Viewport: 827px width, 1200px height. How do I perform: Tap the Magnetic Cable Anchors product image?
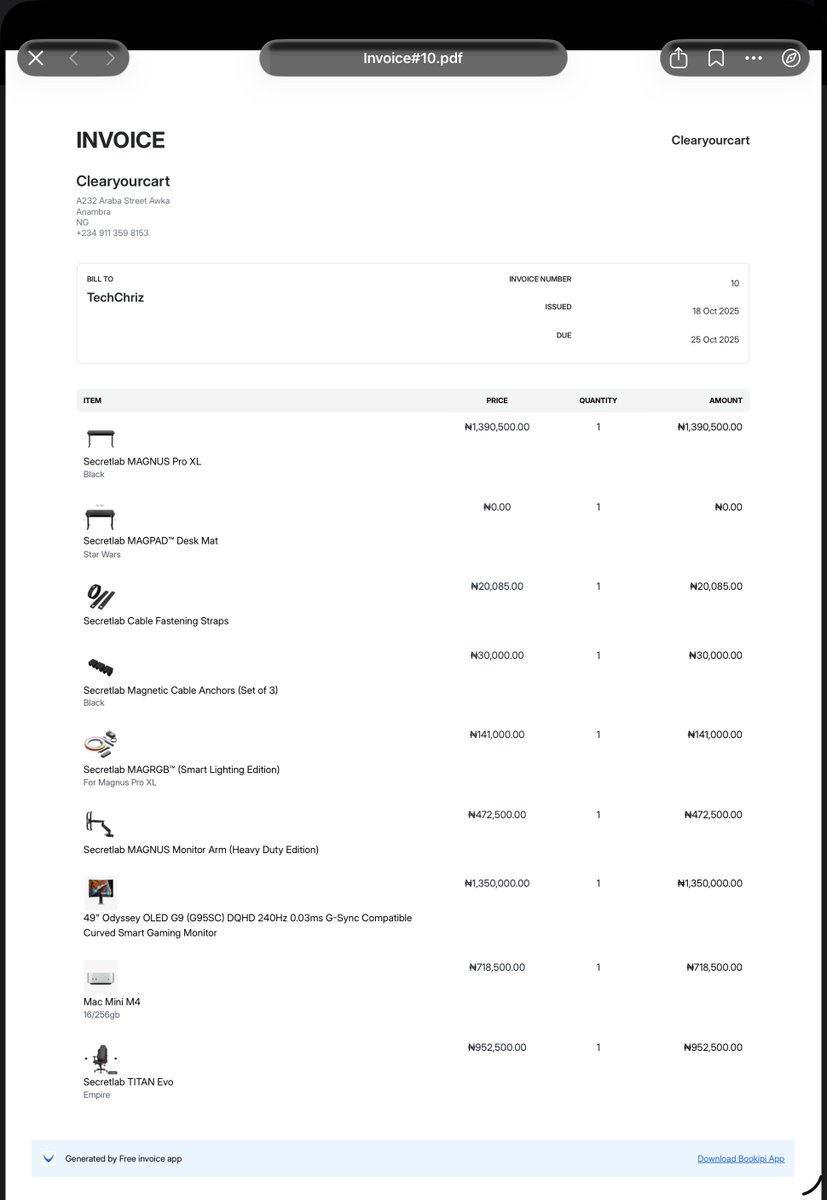[100, 667]
